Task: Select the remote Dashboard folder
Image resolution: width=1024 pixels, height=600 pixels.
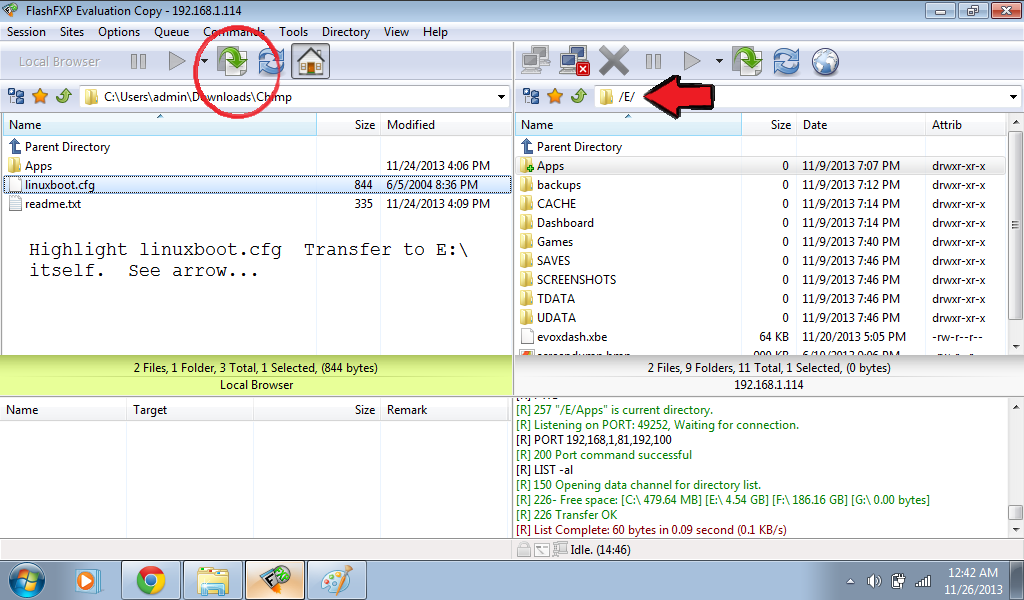Action: click(761, 223)
